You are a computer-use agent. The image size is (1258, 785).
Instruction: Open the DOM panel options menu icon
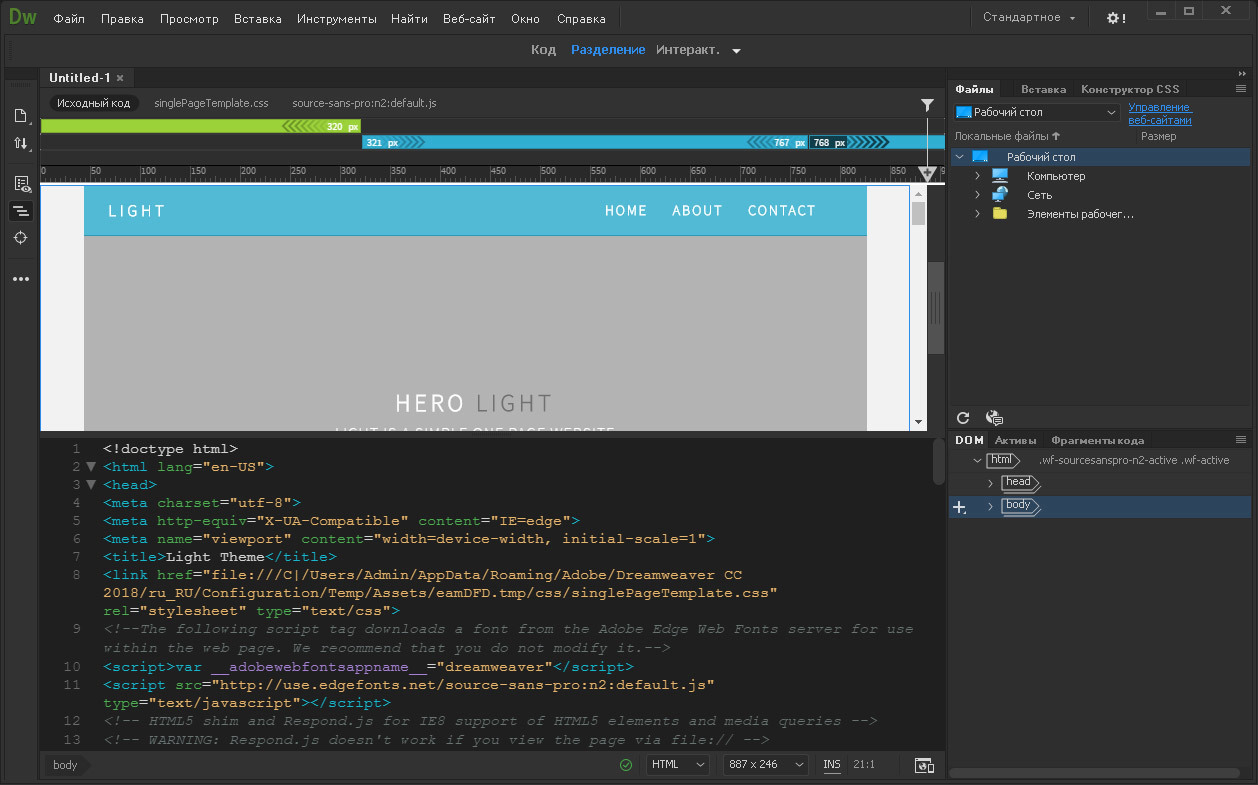(1241, 440)
